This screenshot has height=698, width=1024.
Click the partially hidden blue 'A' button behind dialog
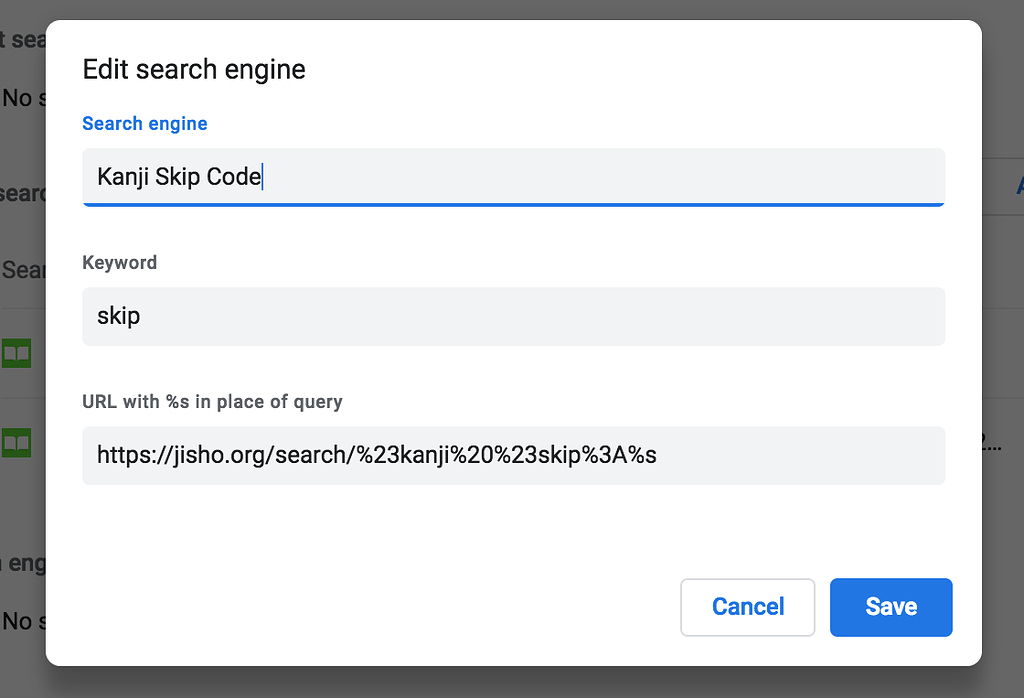tap(1018, 186)
